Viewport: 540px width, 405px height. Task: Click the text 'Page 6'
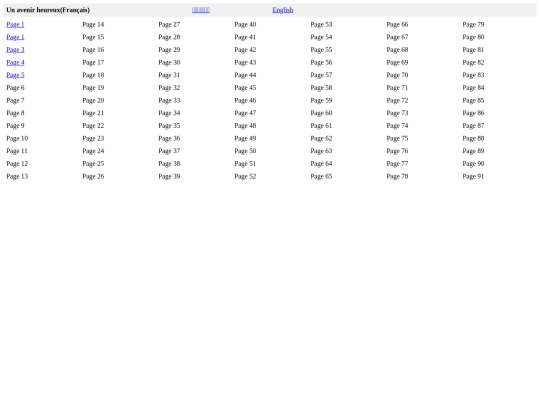(15, 88)
